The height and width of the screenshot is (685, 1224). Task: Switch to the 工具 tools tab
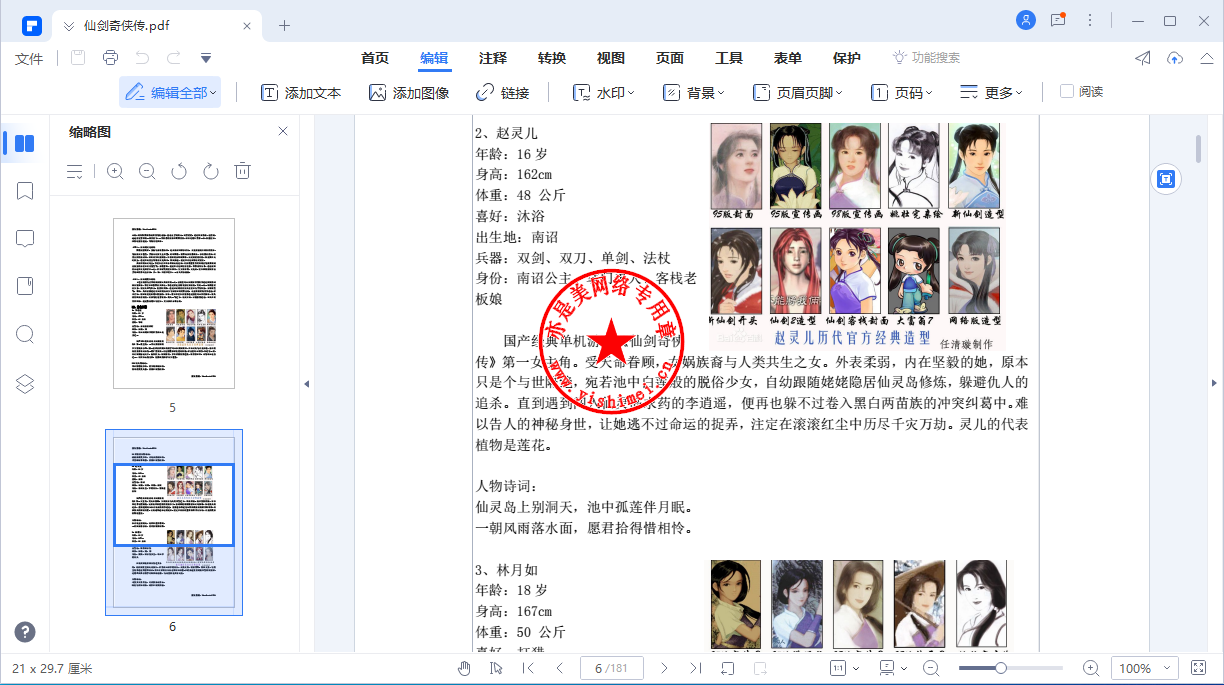(x=729, y=58)
